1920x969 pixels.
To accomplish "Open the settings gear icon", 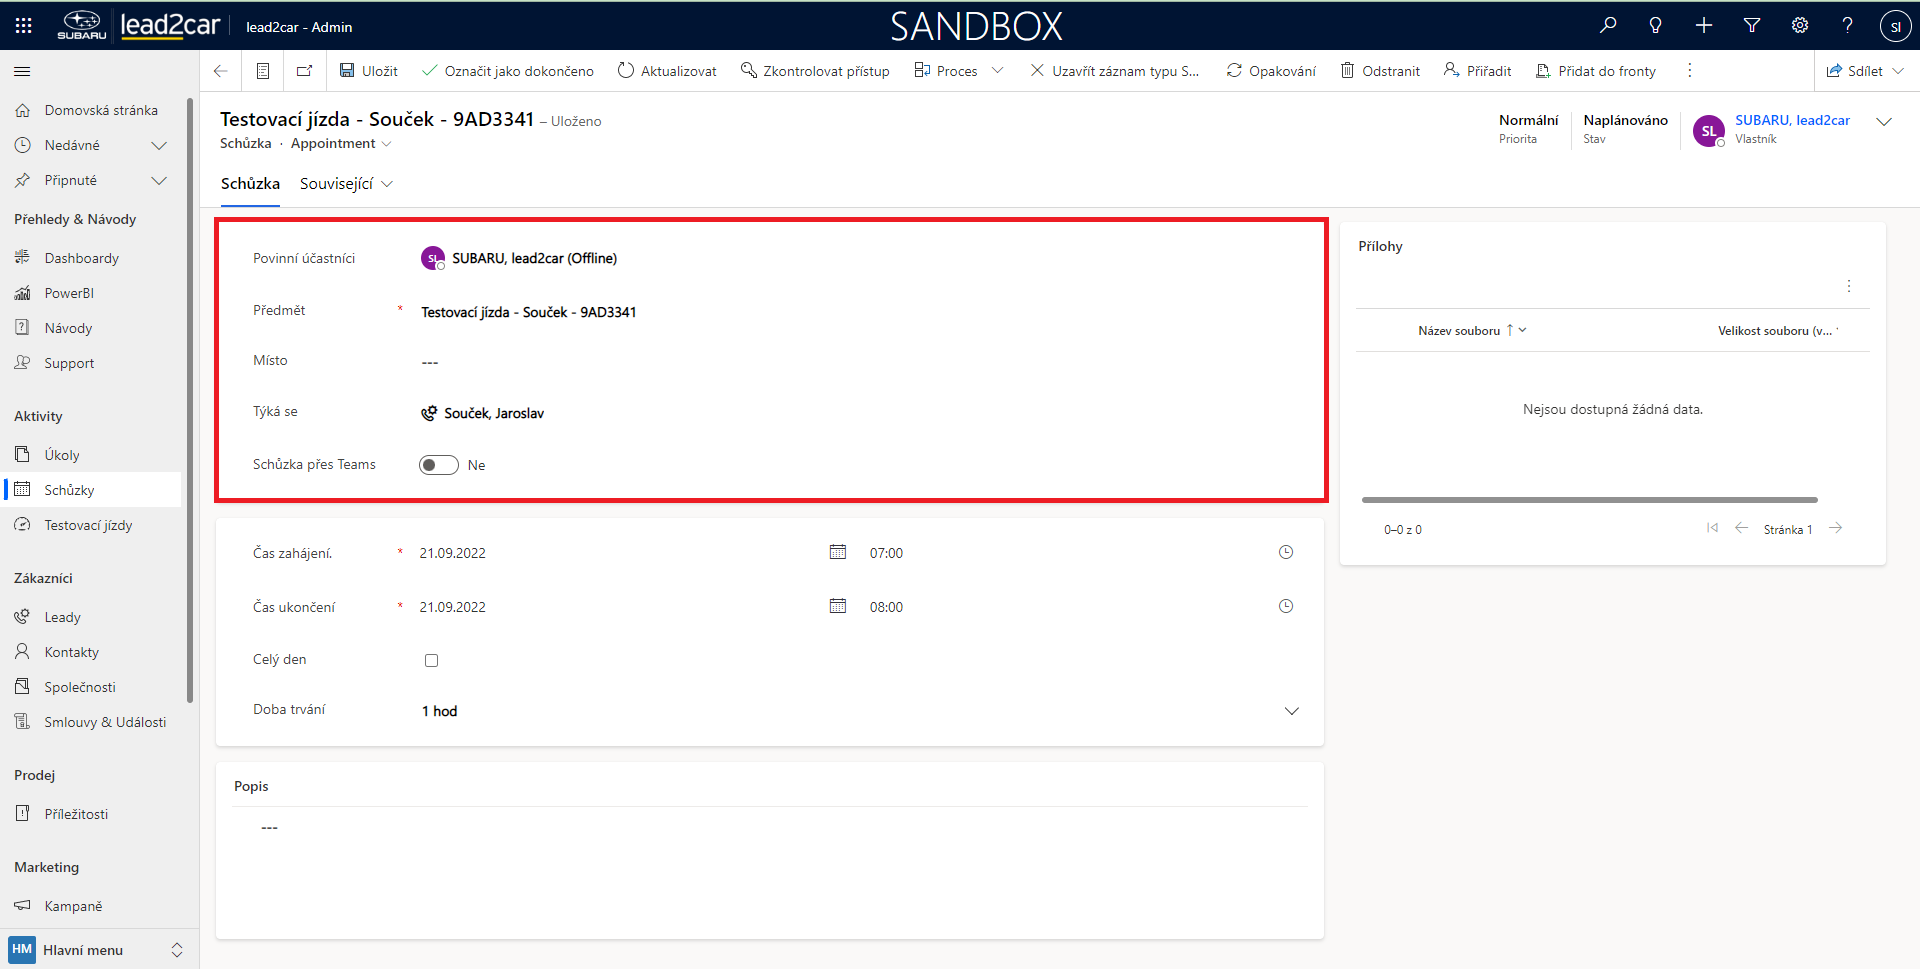I will click(x=1799, y=26).
